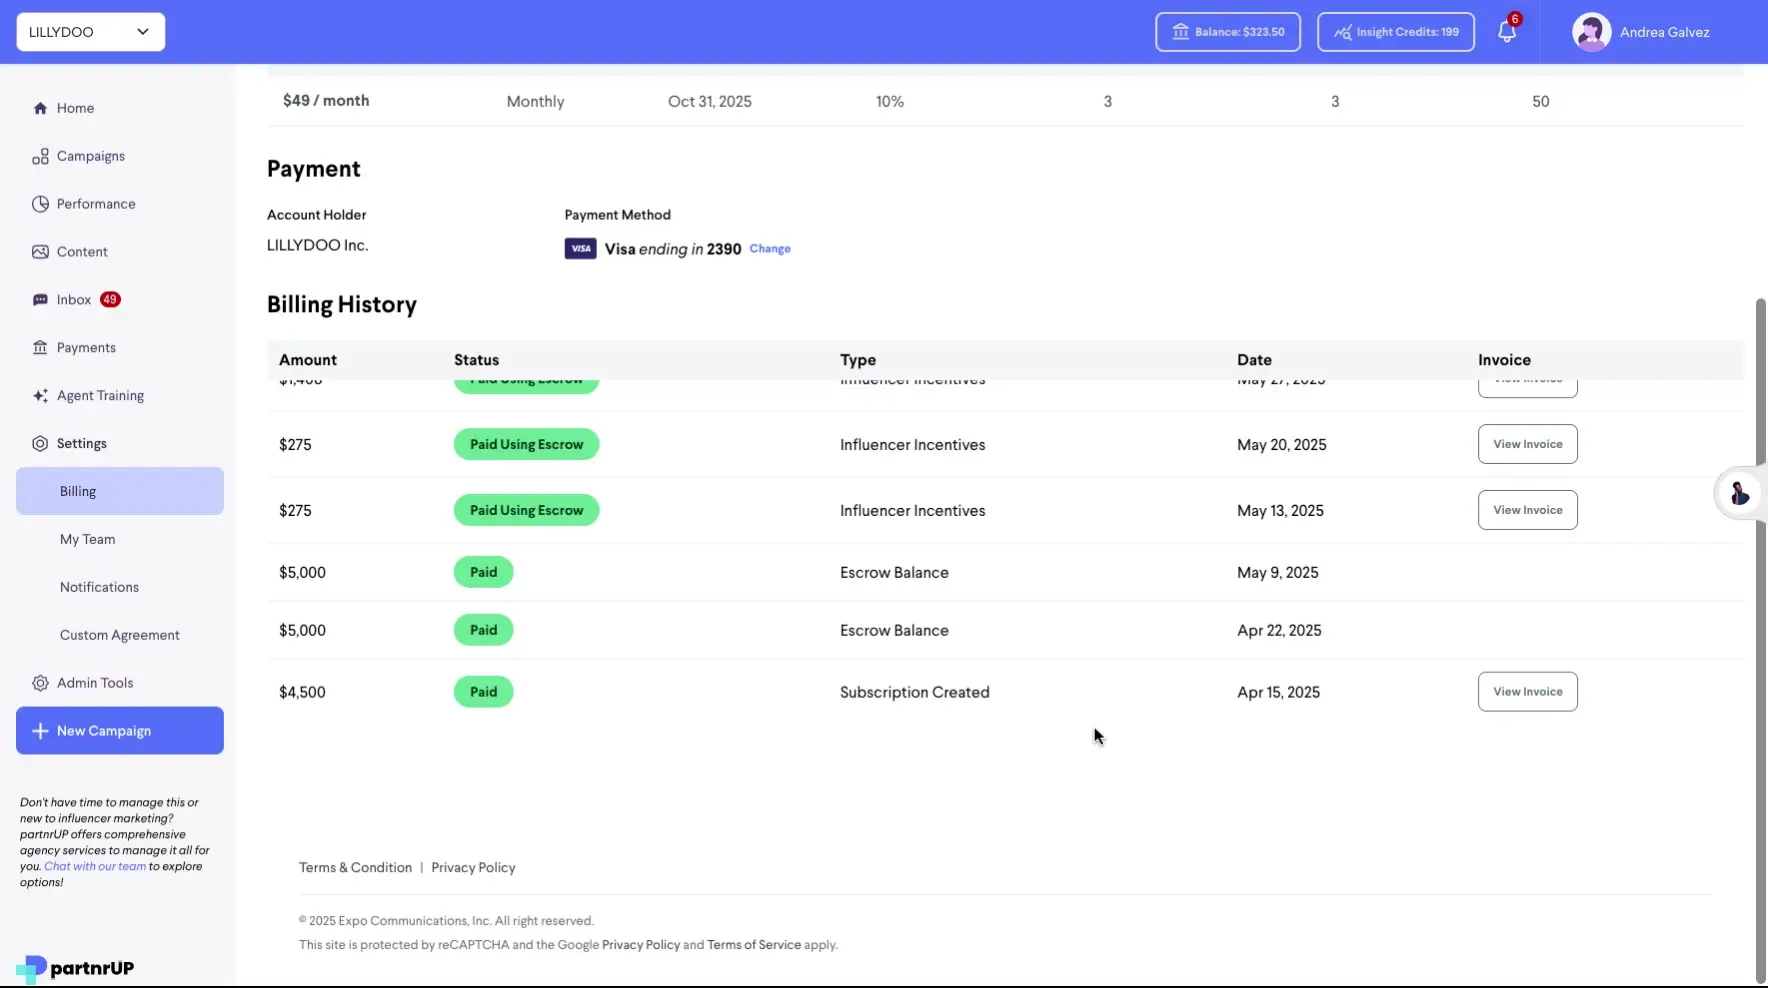Open Andrea Galvez profile menu
The height and width of the screenshot is (988, 1768).
pos(1640,31)
